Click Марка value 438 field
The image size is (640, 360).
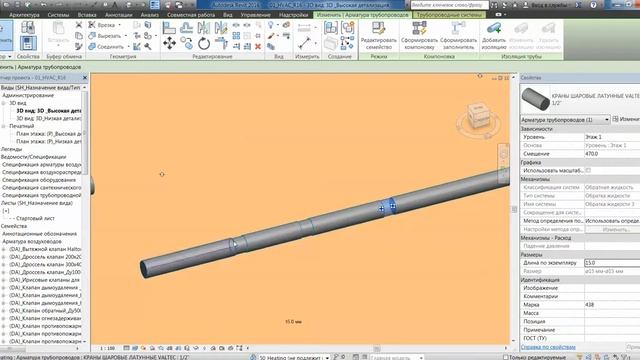click(612, 305)
